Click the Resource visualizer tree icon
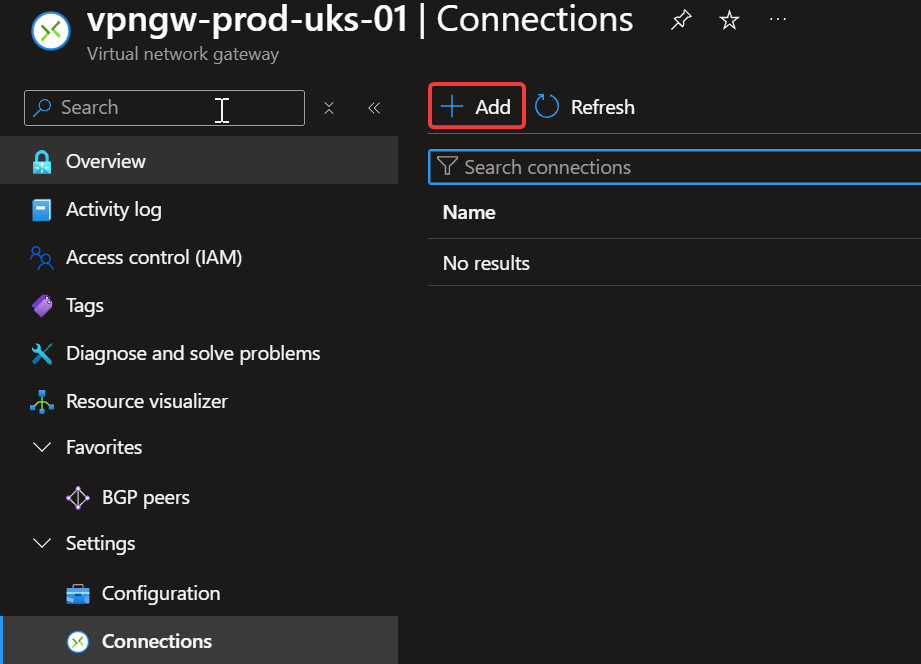Image resolution: width=921 pixels, height=664 pixels. [42, 402]
